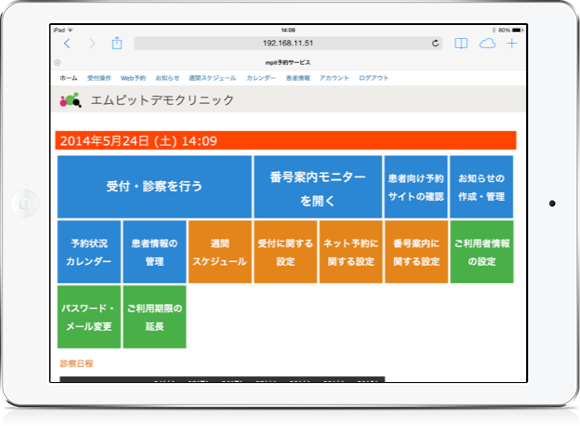Click the clinic logo icon
This screenshot has height=426, width=580.
(x=70, y=100)
